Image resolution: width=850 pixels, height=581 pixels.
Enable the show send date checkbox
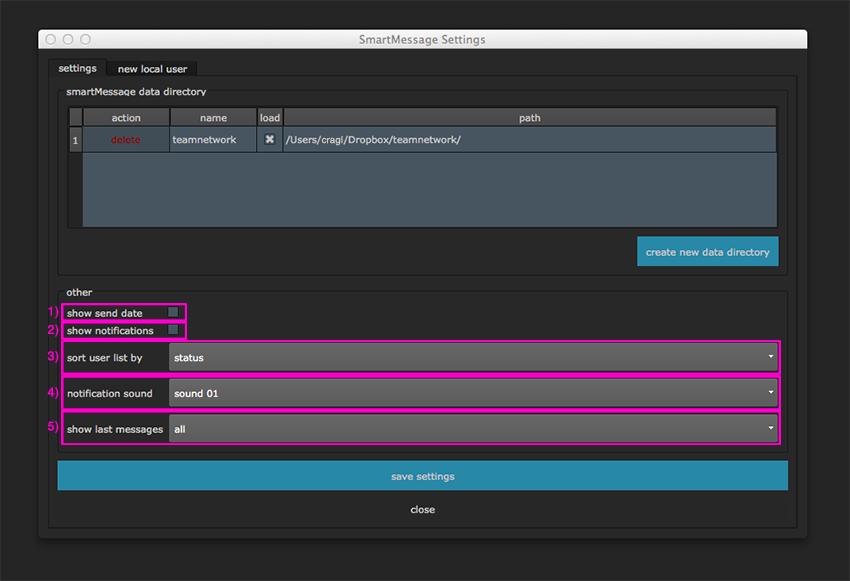coord(173,313)
